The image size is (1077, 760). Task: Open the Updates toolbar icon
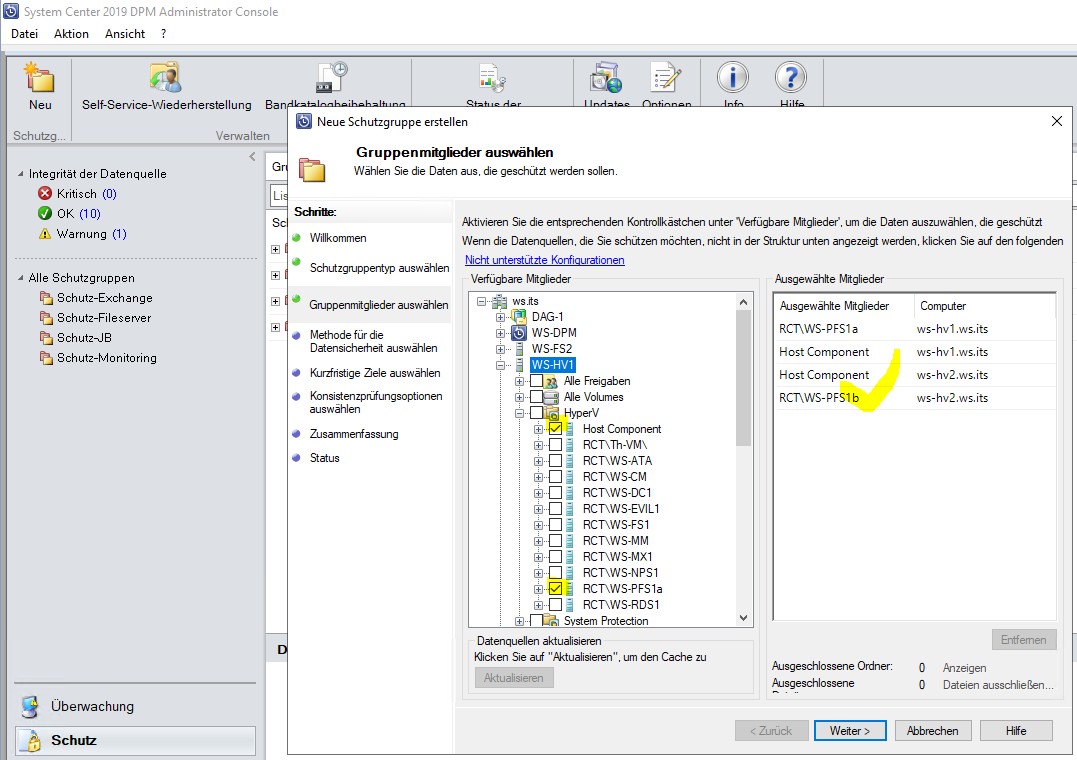(606, 77)
